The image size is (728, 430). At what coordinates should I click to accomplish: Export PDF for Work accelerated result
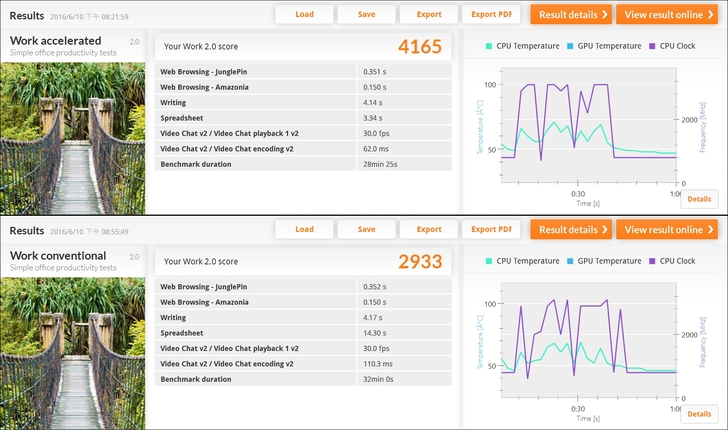pos(491,14)
